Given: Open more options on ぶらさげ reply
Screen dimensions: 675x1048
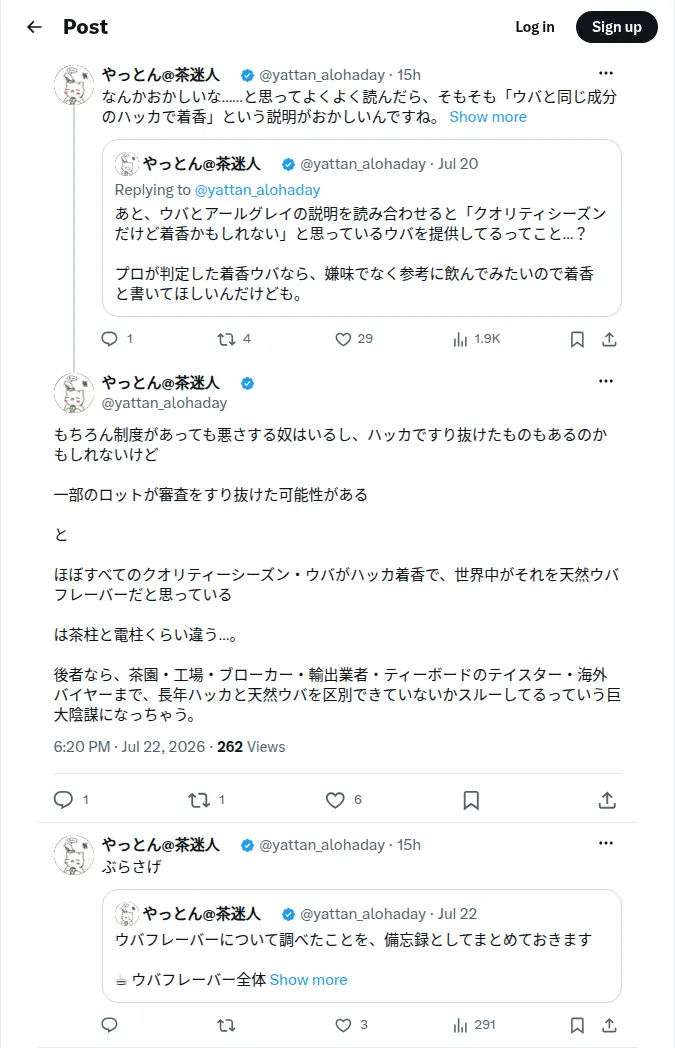Looking at the screenshot, I should pyautogui.click(x=606, y=843).
